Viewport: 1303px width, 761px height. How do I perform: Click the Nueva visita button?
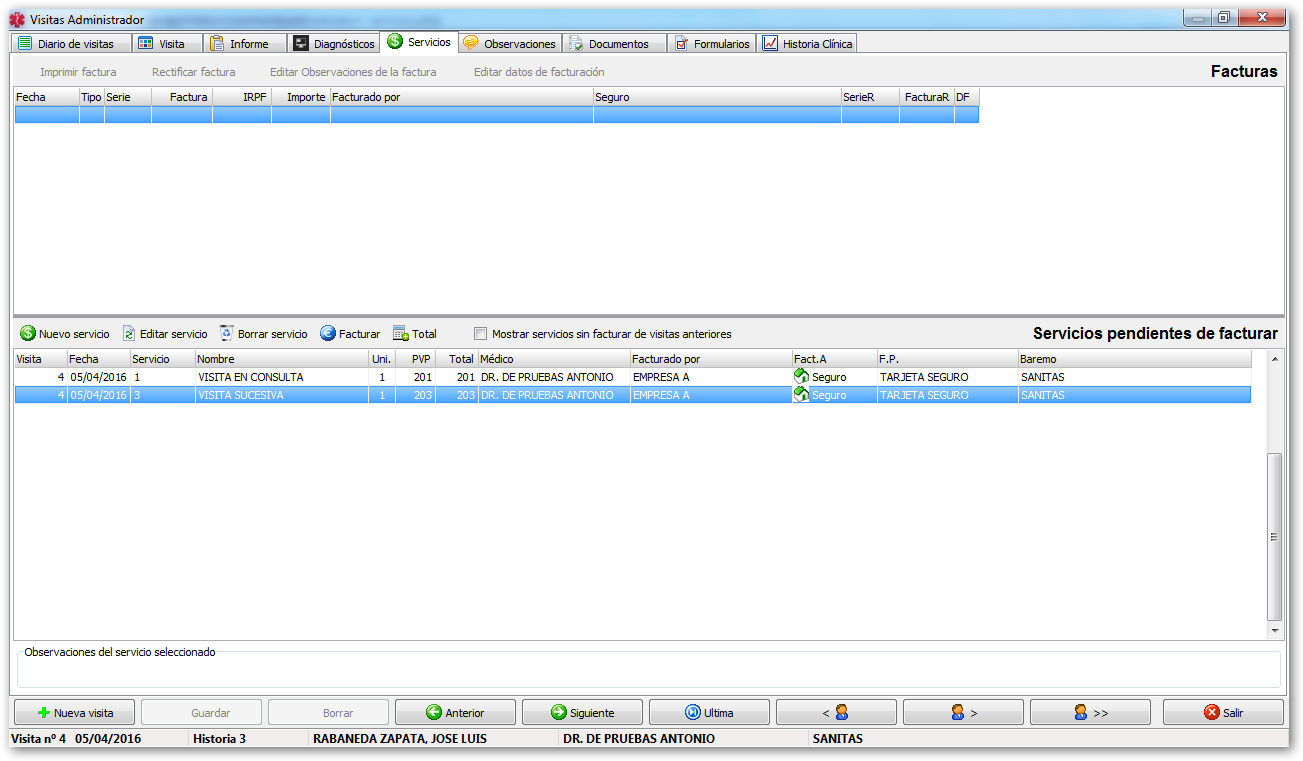[74, 713]
